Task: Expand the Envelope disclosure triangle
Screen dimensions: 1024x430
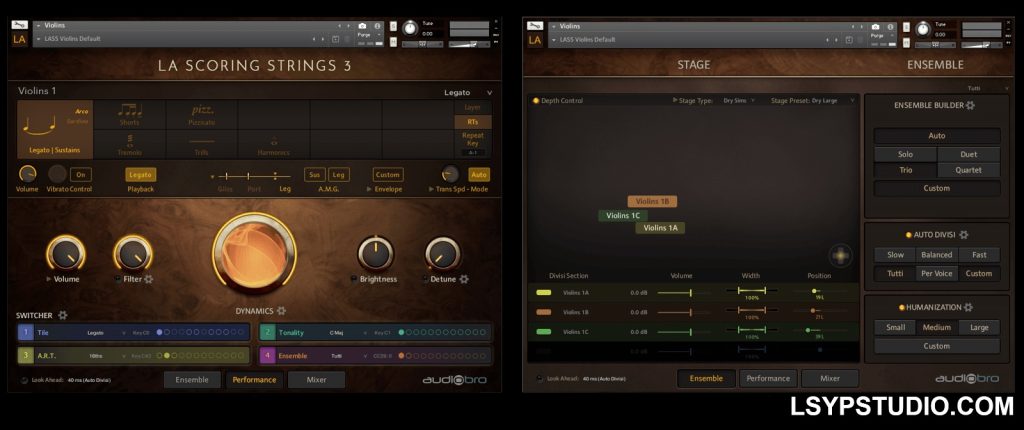Action: click(368, 189)
